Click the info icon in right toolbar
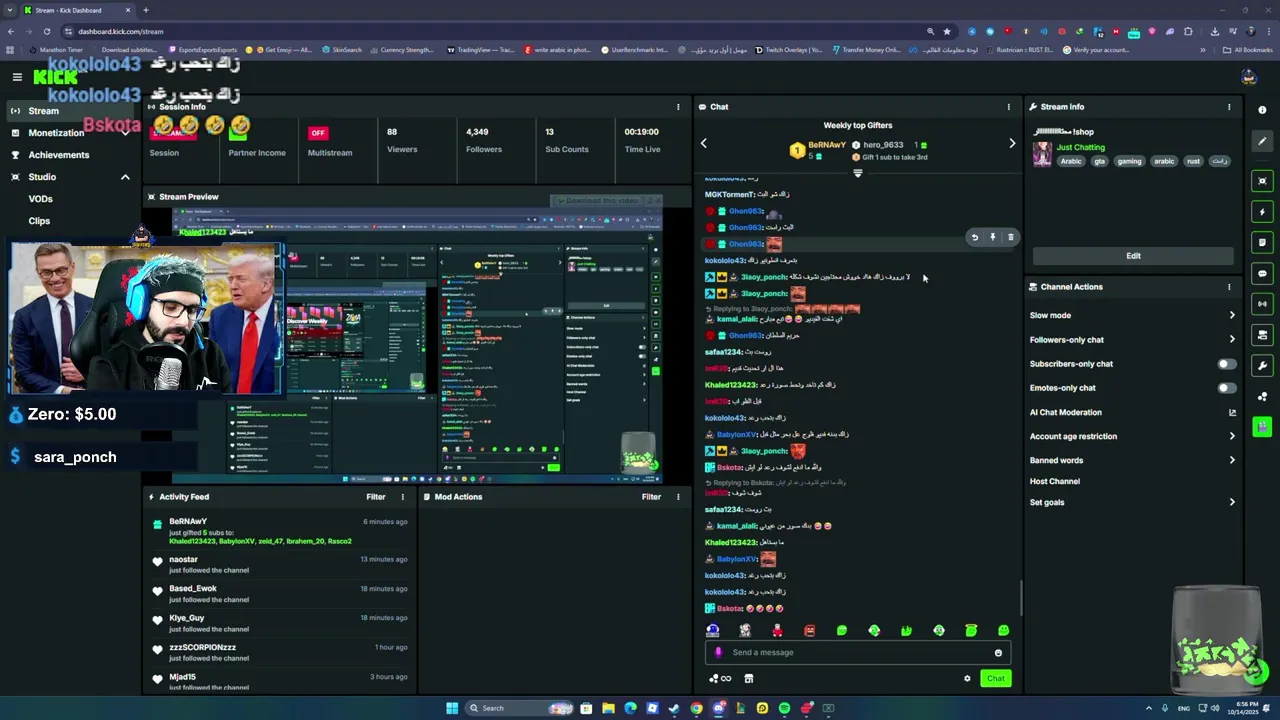The image size is (1280, 720). coord(1262,110)
